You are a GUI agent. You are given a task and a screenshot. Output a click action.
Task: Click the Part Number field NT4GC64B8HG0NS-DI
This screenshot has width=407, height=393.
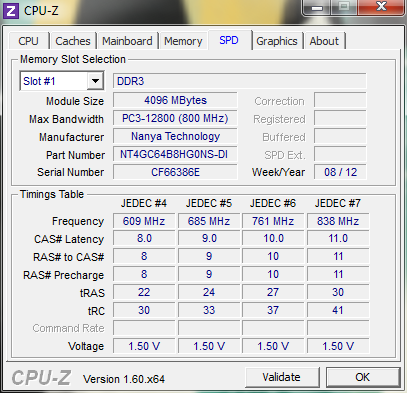[x=175, y=154]
